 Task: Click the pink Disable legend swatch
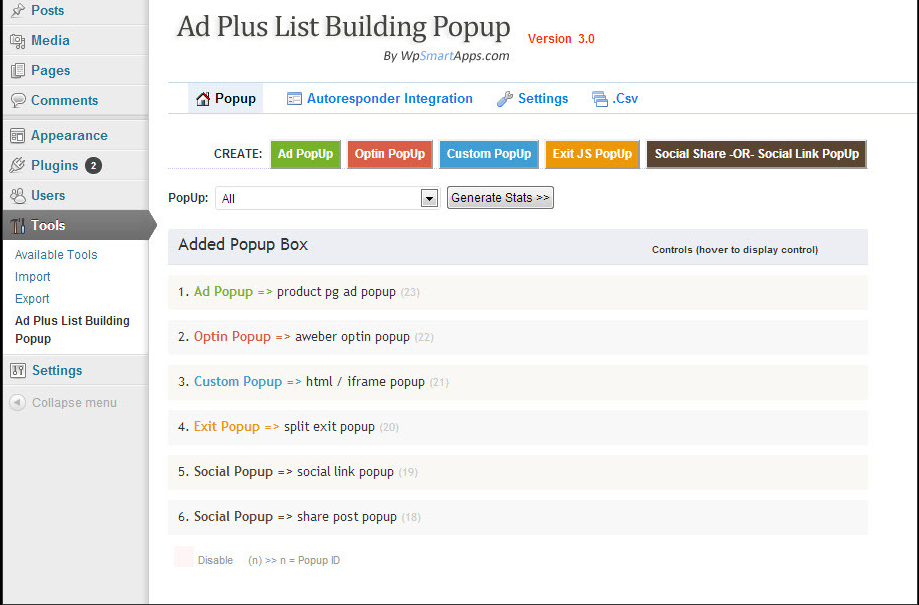pyautogui.click(x=184, y=558)
